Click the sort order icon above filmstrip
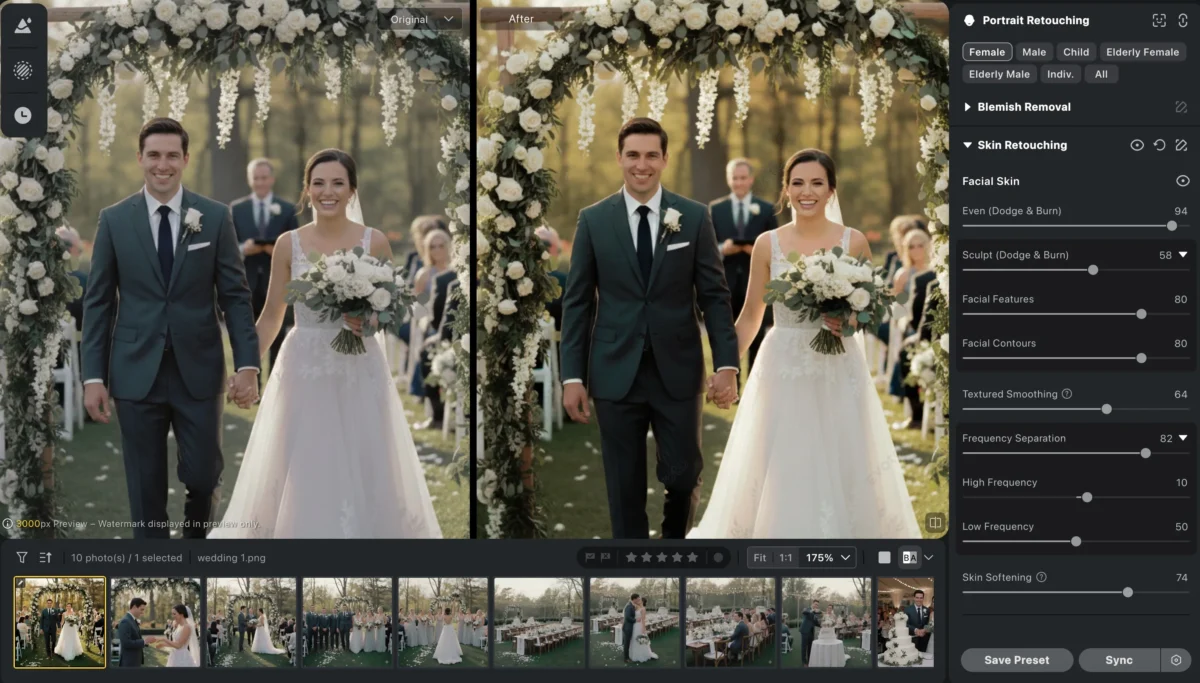1200x683 pixels. point(46,557)
